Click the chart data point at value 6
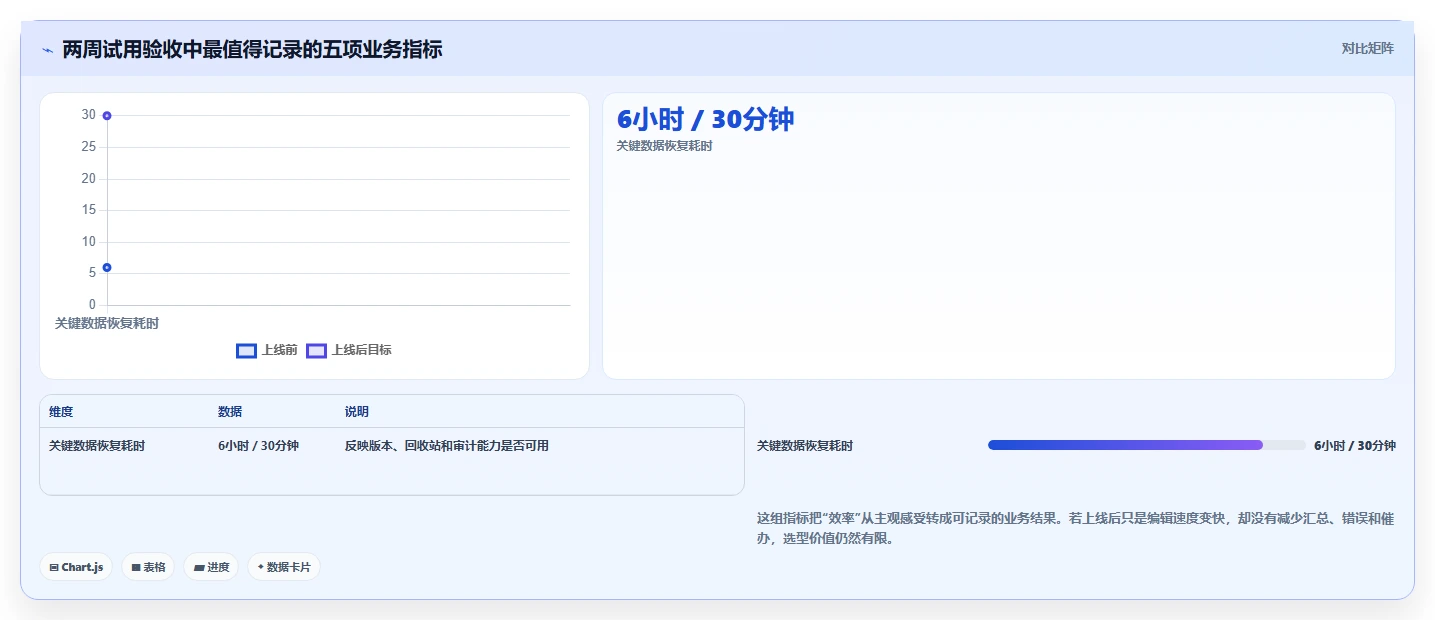Image resolution: width=1435 pixels, height=620 pixels. (107, 267)
